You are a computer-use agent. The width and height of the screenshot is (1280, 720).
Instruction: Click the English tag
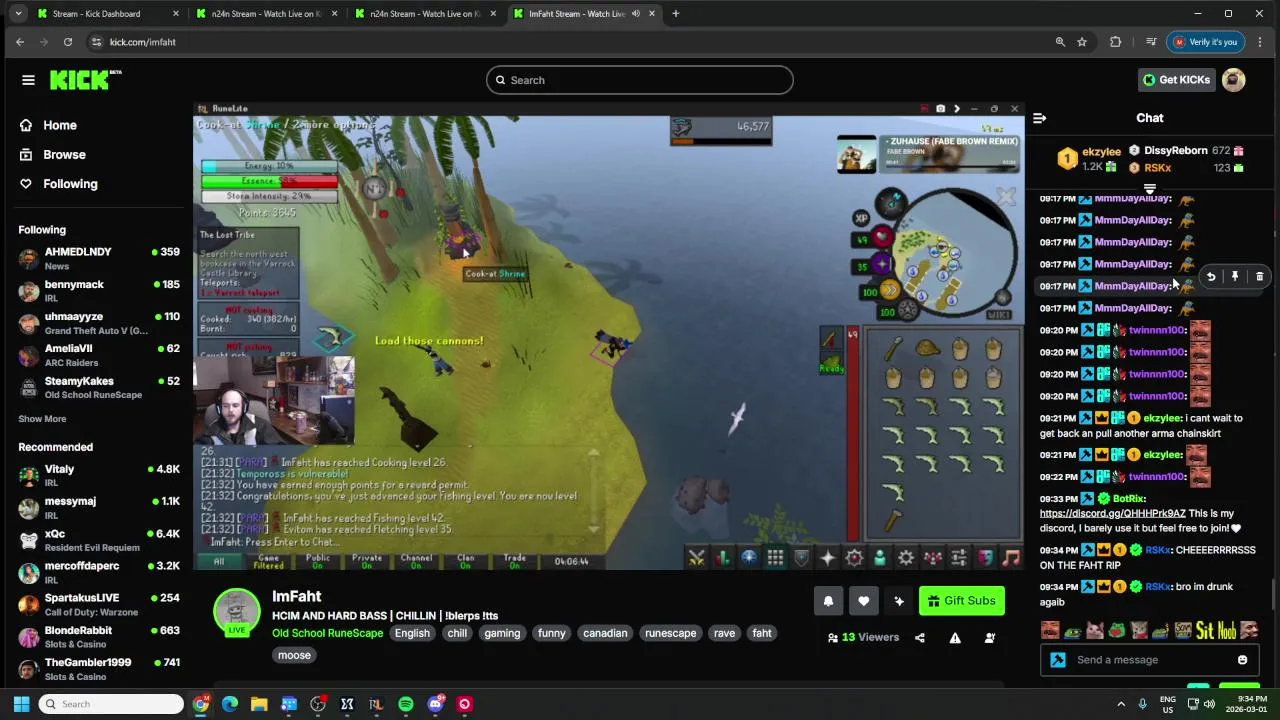(412, 633)
